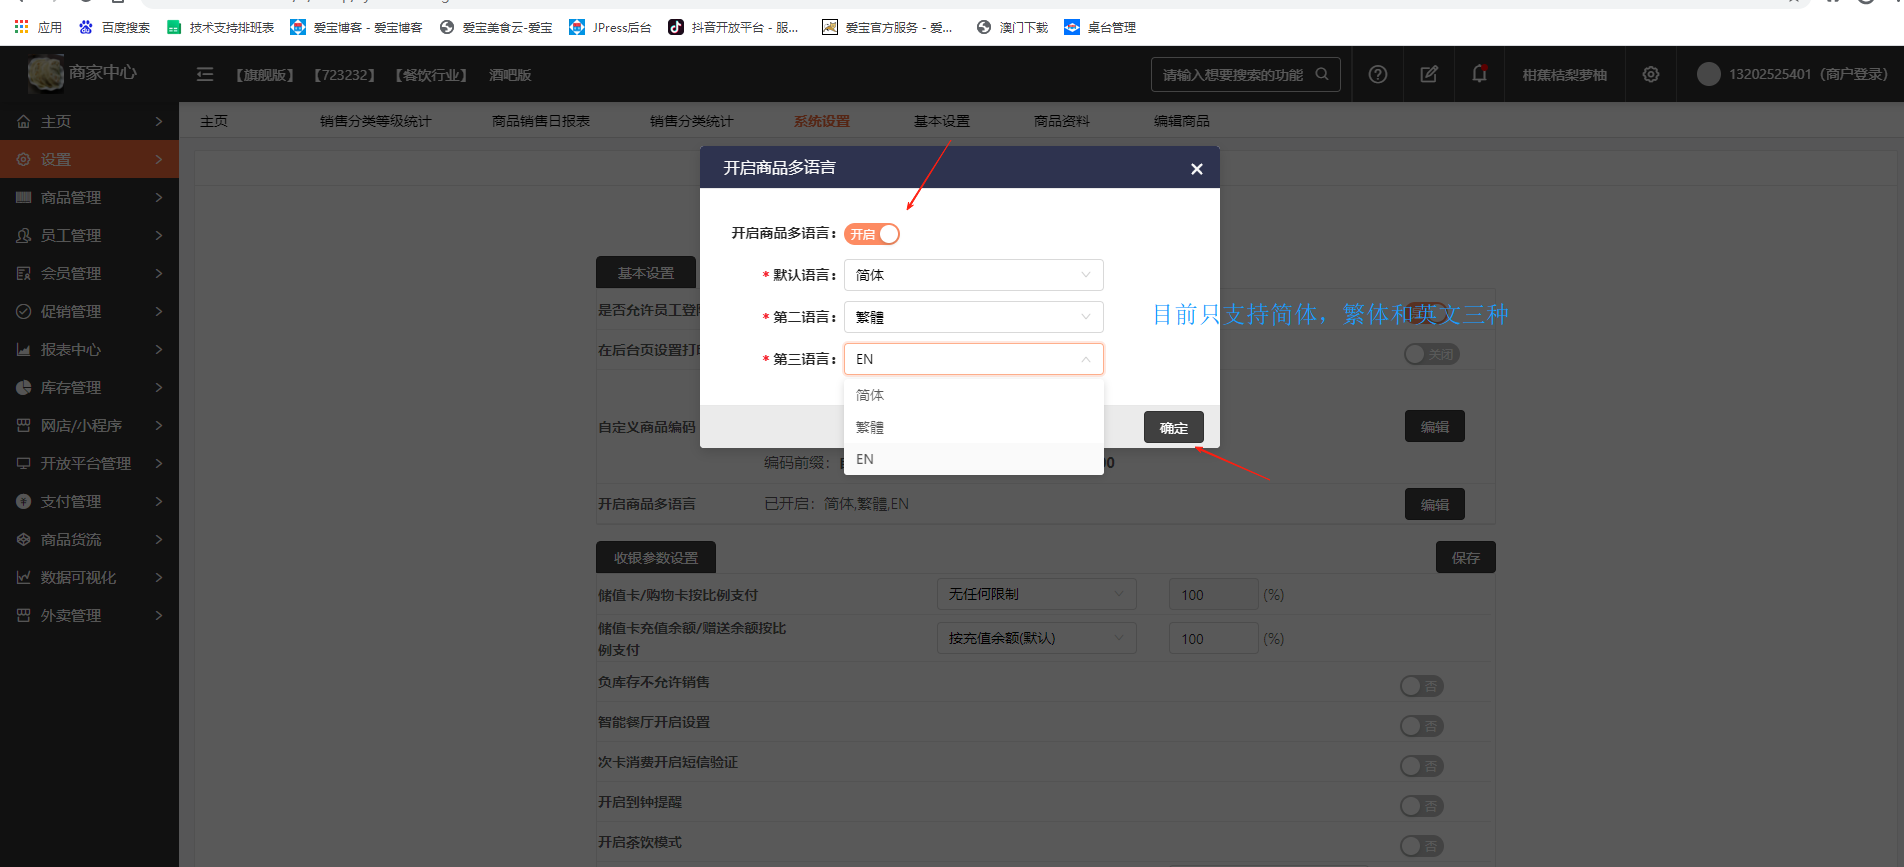Click the search magnifier icon
This screenshot has height=867, width=1904.
(1322, 74)
